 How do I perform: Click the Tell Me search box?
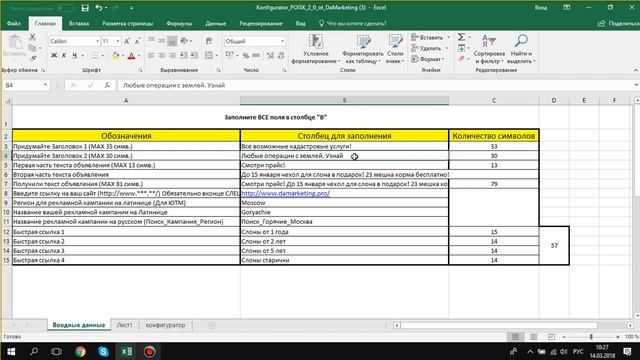pyautogui.click(x=353, y=24)
